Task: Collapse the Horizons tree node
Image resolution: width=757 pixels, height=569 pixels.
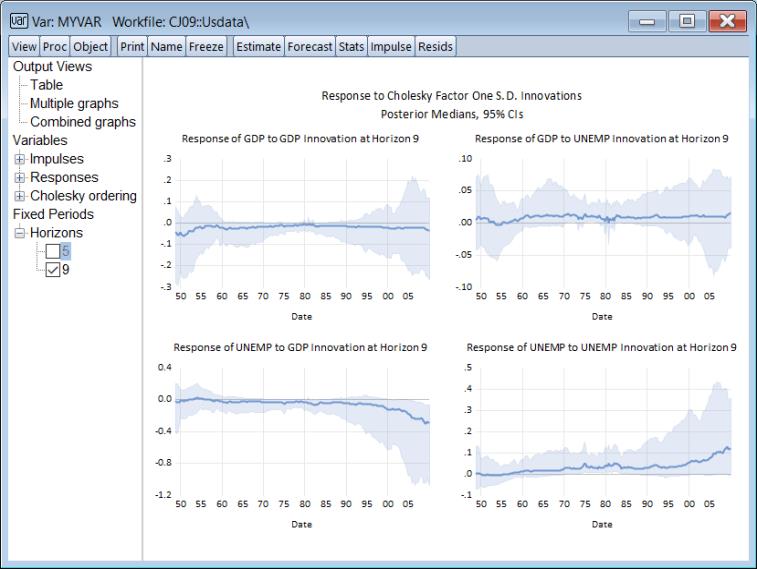Action: pyautogui.click(x=20, y=233)
